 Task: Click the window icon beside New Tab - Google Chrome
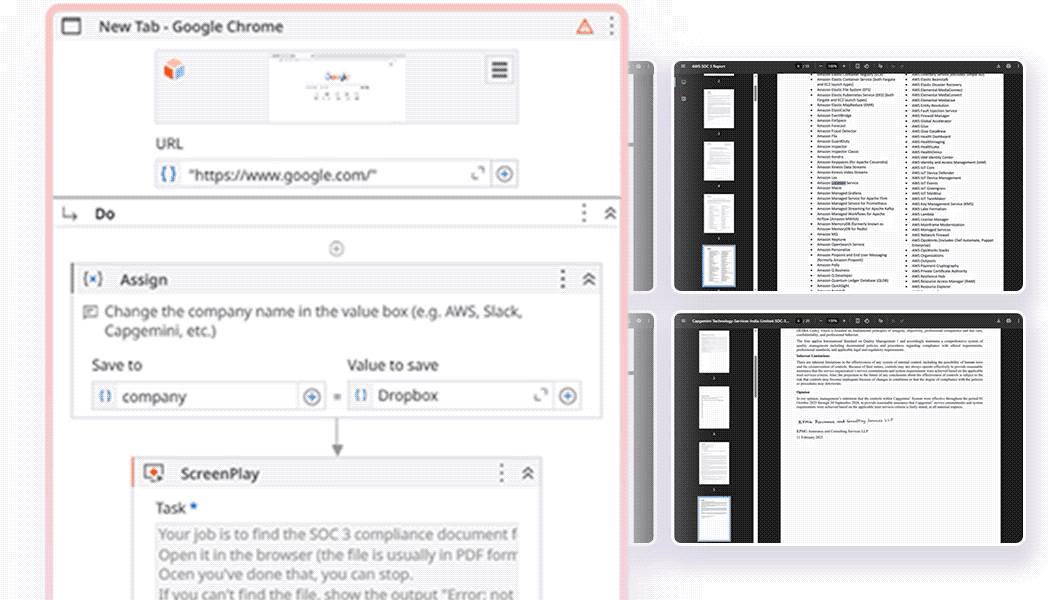(72, 26)
